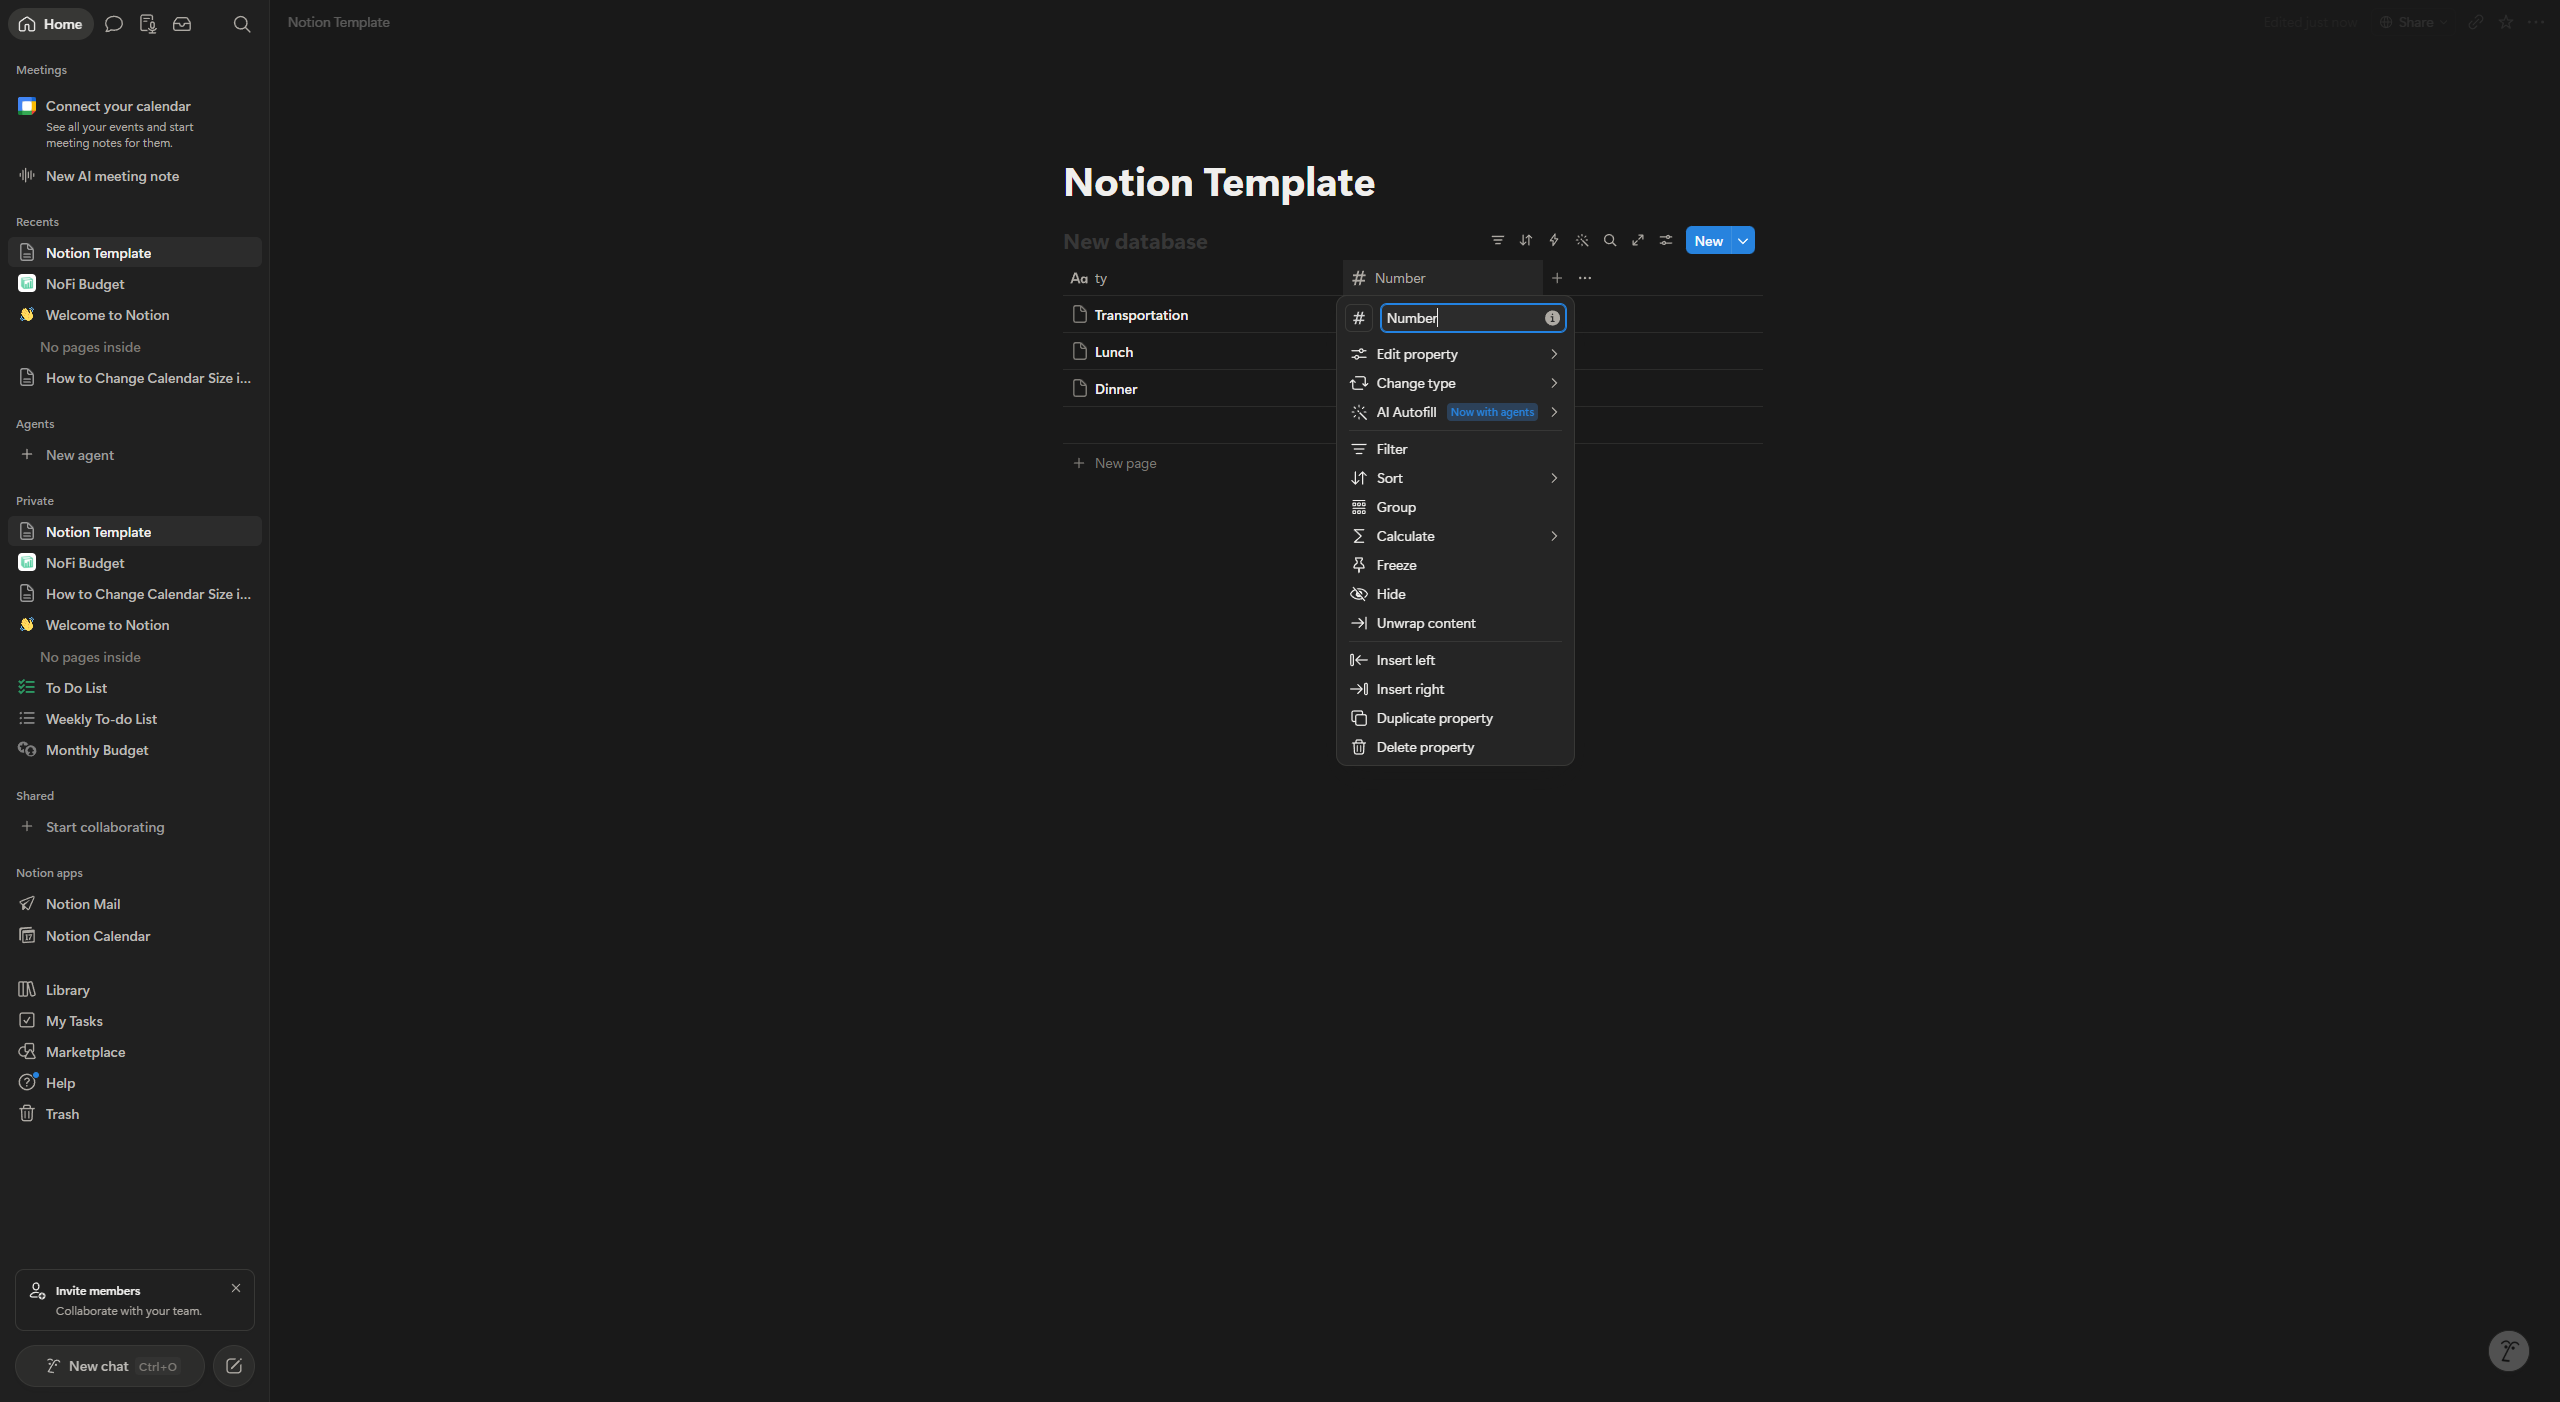The image size is (2560, 1402).
Task: Hide the Number property
Action: pyautogui.click(x=1455, y=594)
